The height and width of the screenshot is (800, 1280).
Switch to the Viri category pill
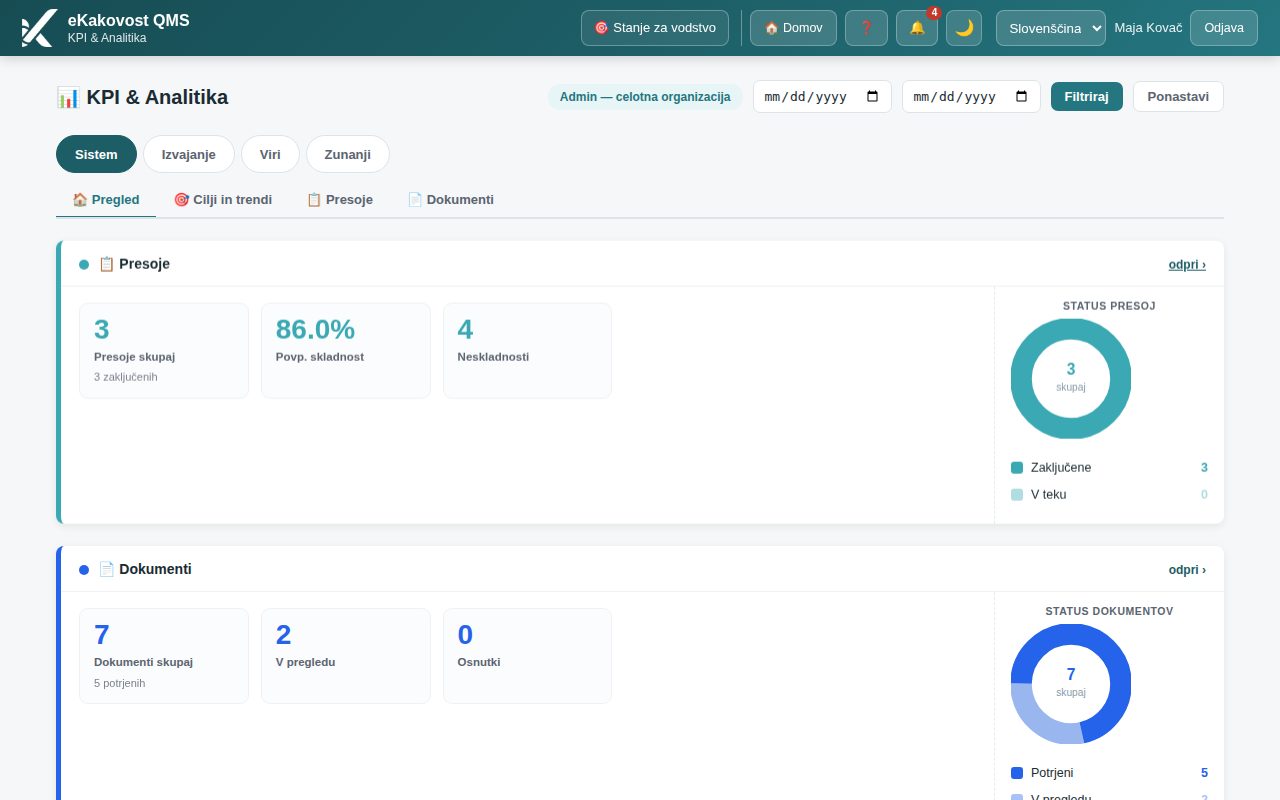[270, 154]
